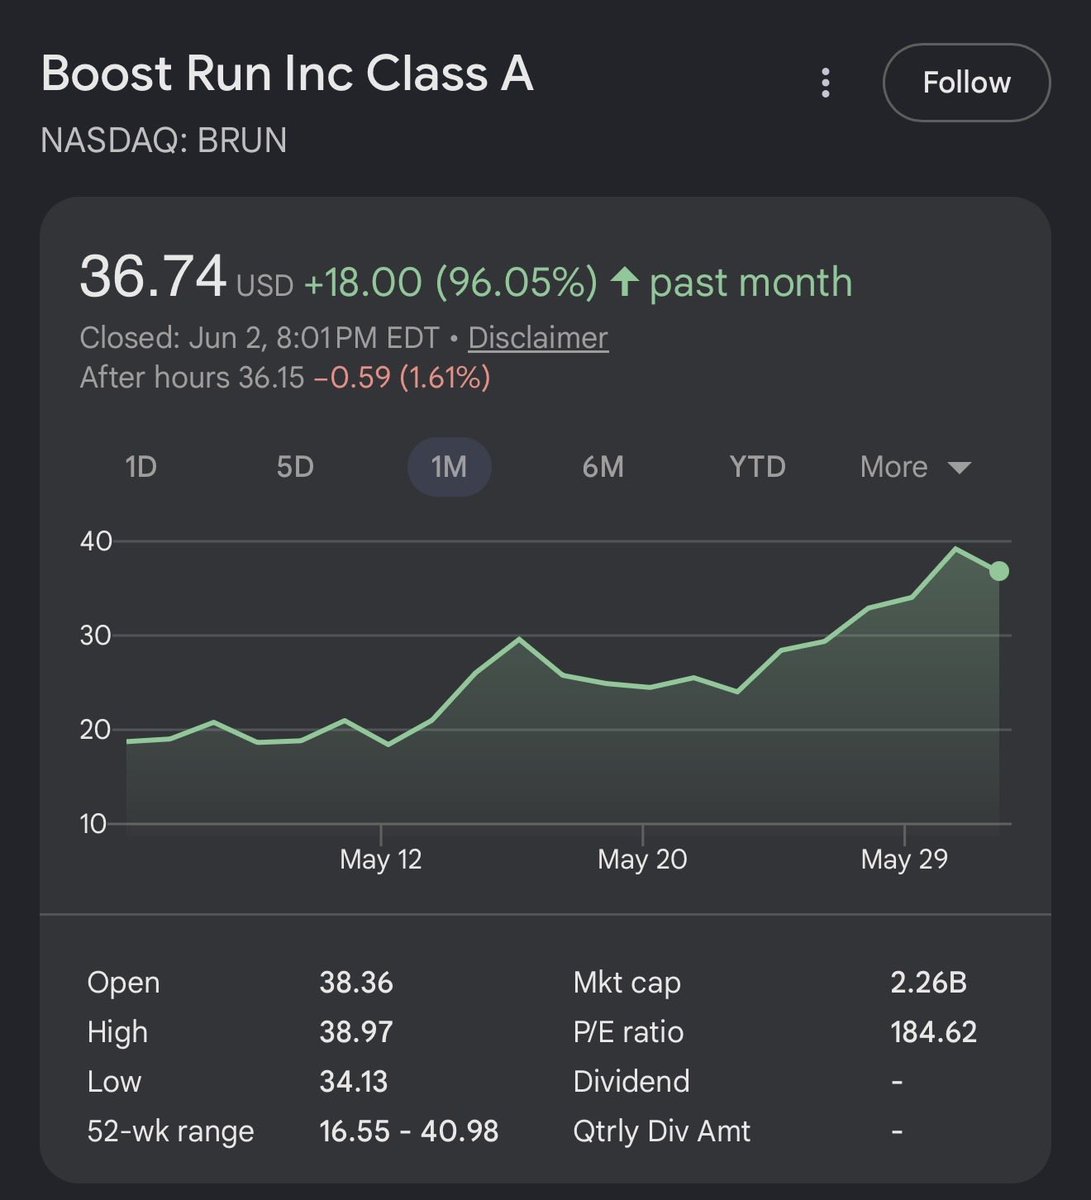1091x1200 pixels.
Task: Follow Boost Run Inc stock
Action: click(x=966, y=83)
